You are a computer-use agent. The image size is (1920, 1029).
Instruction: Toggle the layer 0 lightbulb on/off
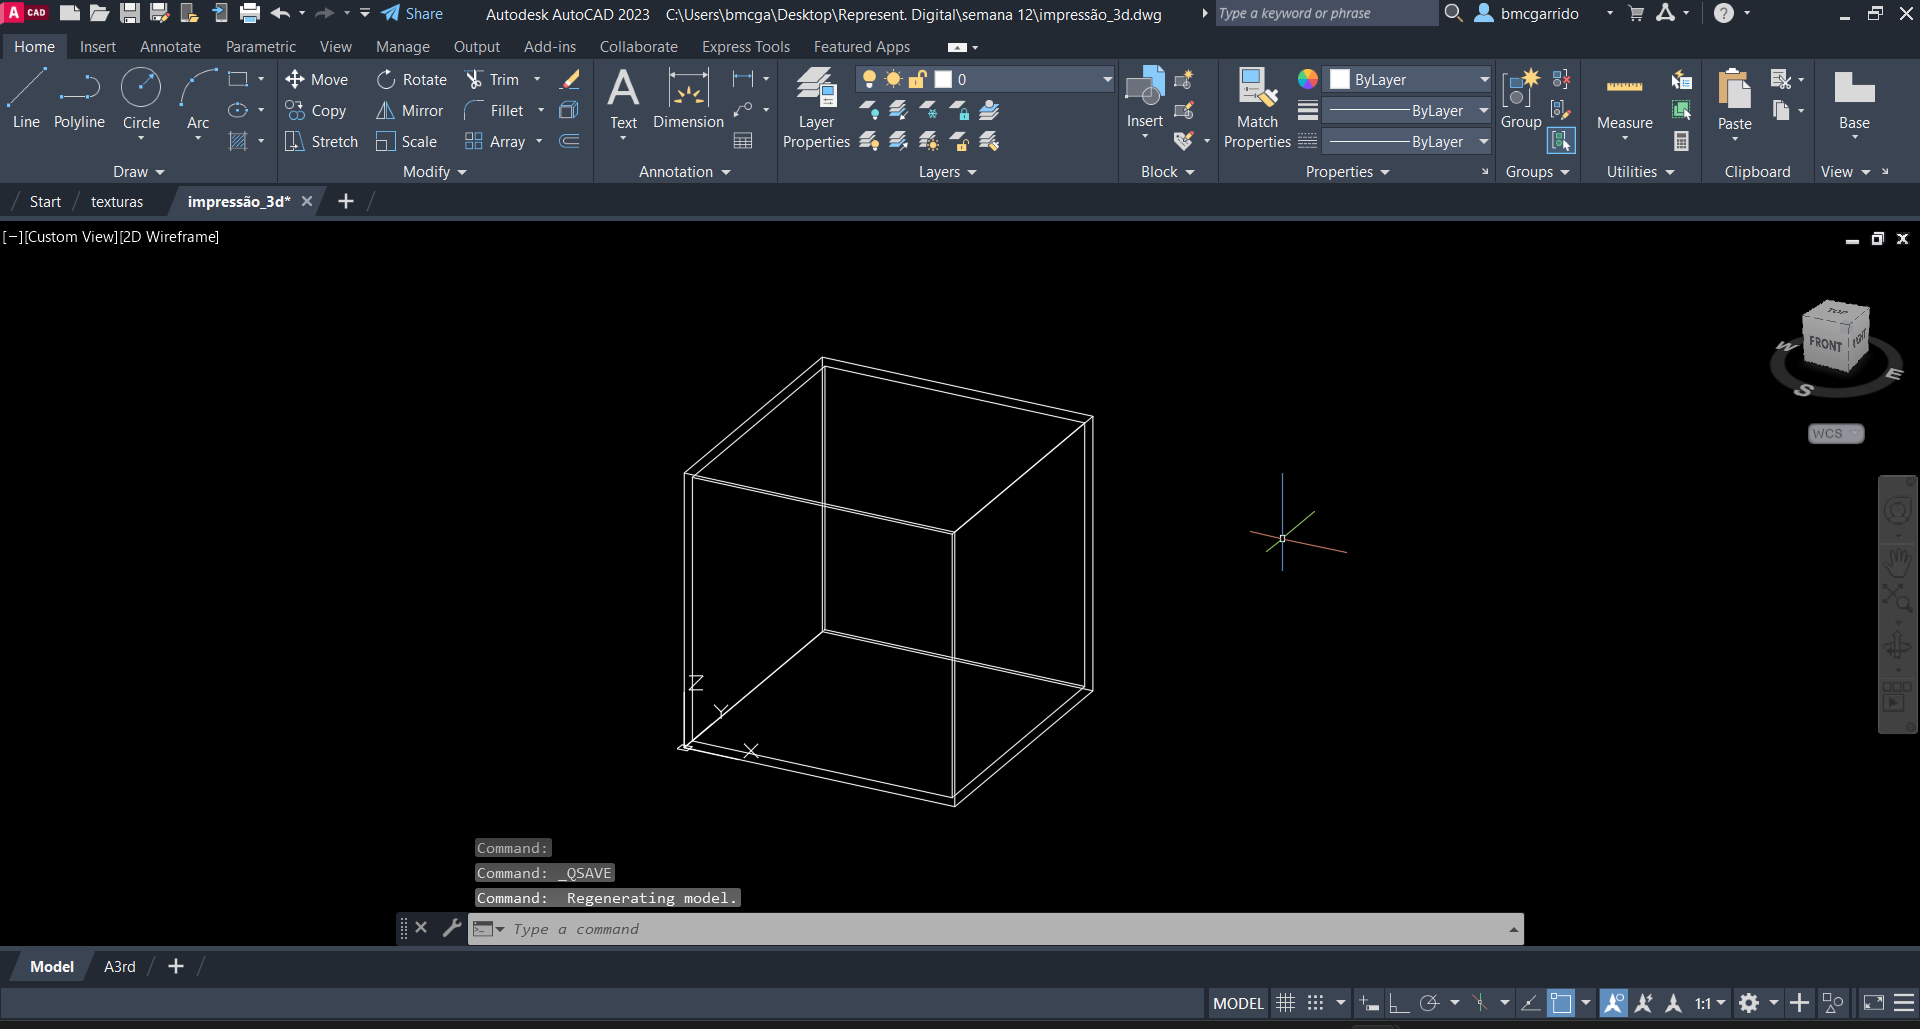[869, 79]
